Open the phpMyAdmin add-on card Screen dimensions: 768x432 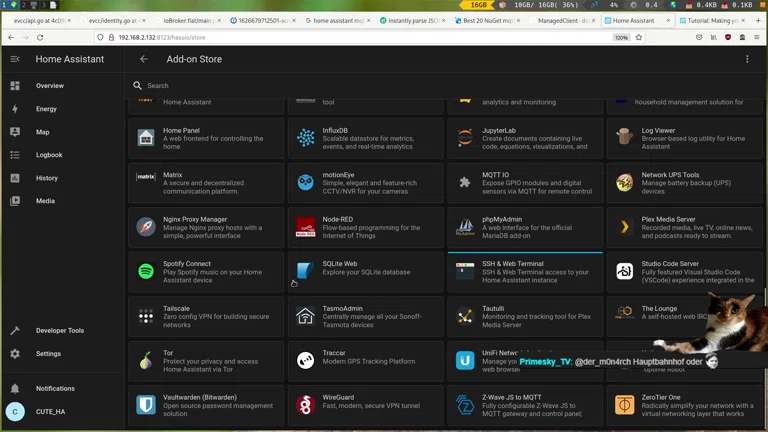525,227
